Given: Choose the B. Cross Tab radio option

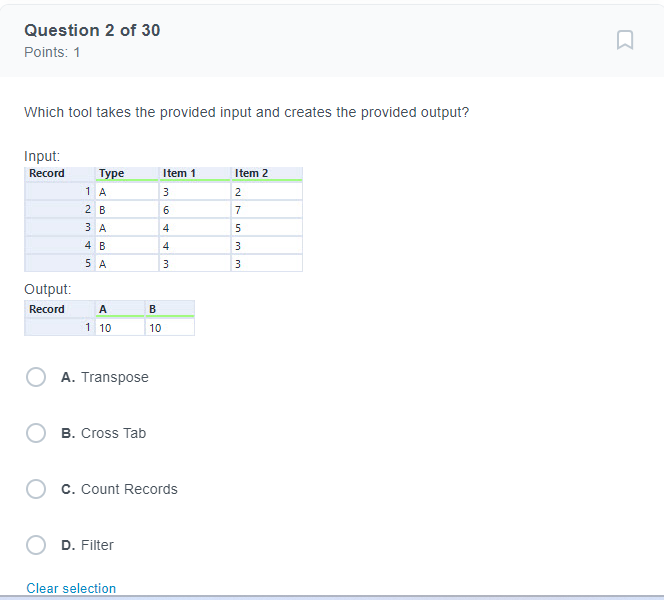Looking at the screenshot, I should pyautogui.click(x=36, y=433).
